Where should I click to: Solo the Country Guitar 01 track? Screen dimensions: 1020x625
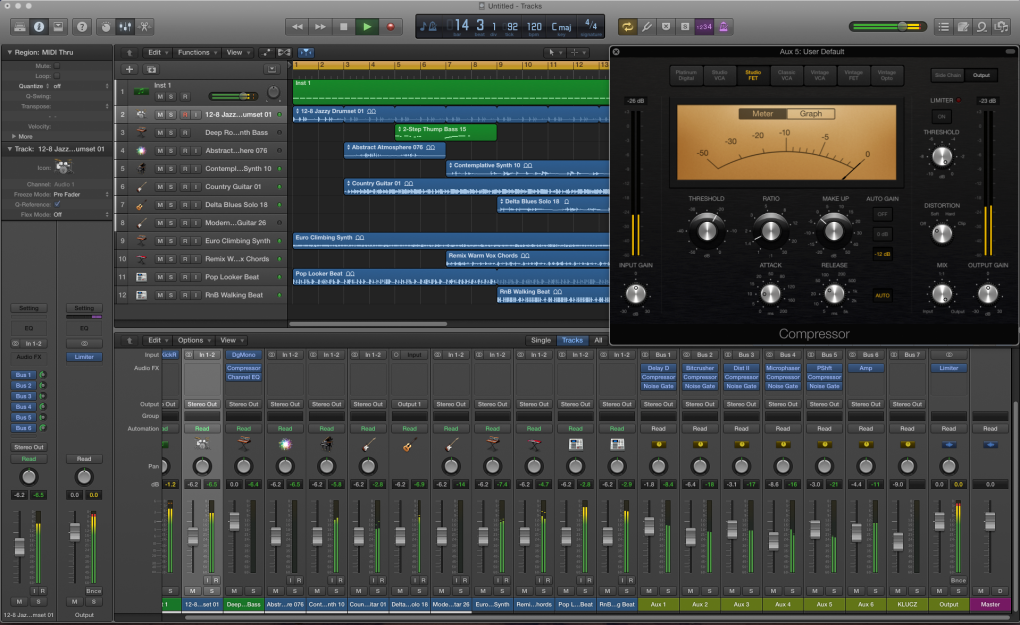[171, 187]
